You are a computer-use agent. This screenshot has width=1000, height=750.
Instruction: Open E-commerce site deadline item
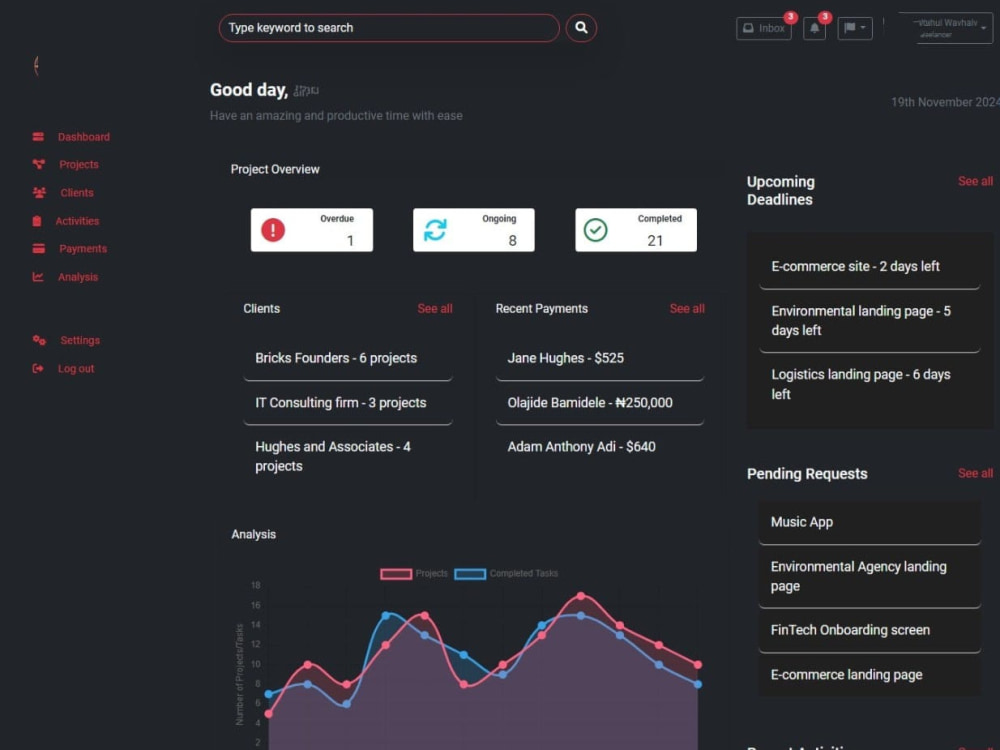coord(870,267)
